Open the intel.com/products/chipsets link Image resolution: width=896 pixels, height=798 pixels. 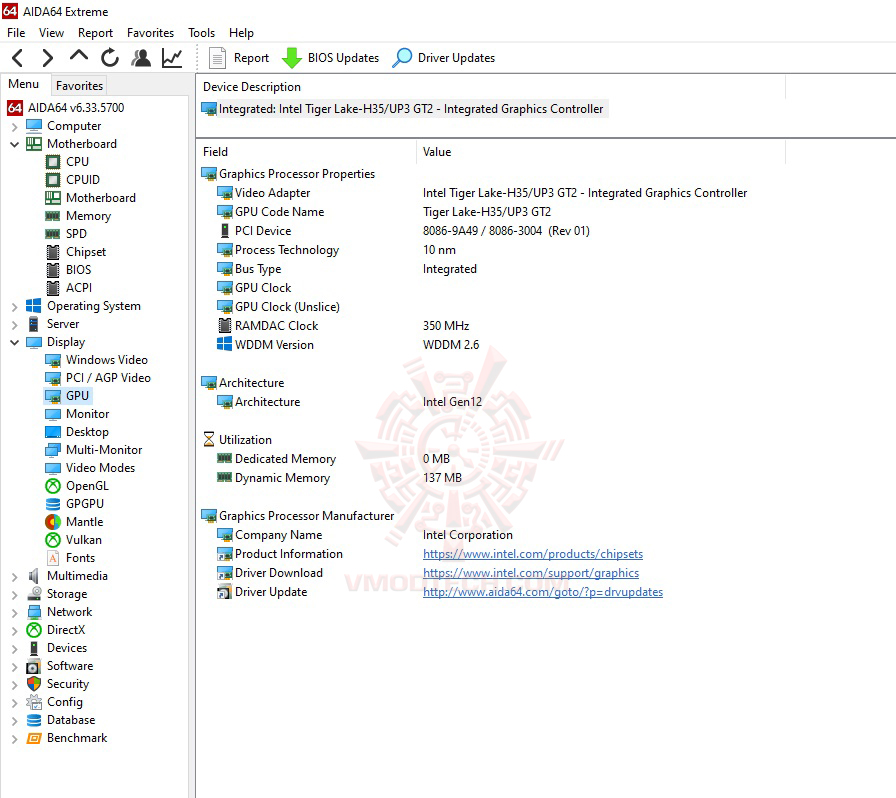(533, 554)
